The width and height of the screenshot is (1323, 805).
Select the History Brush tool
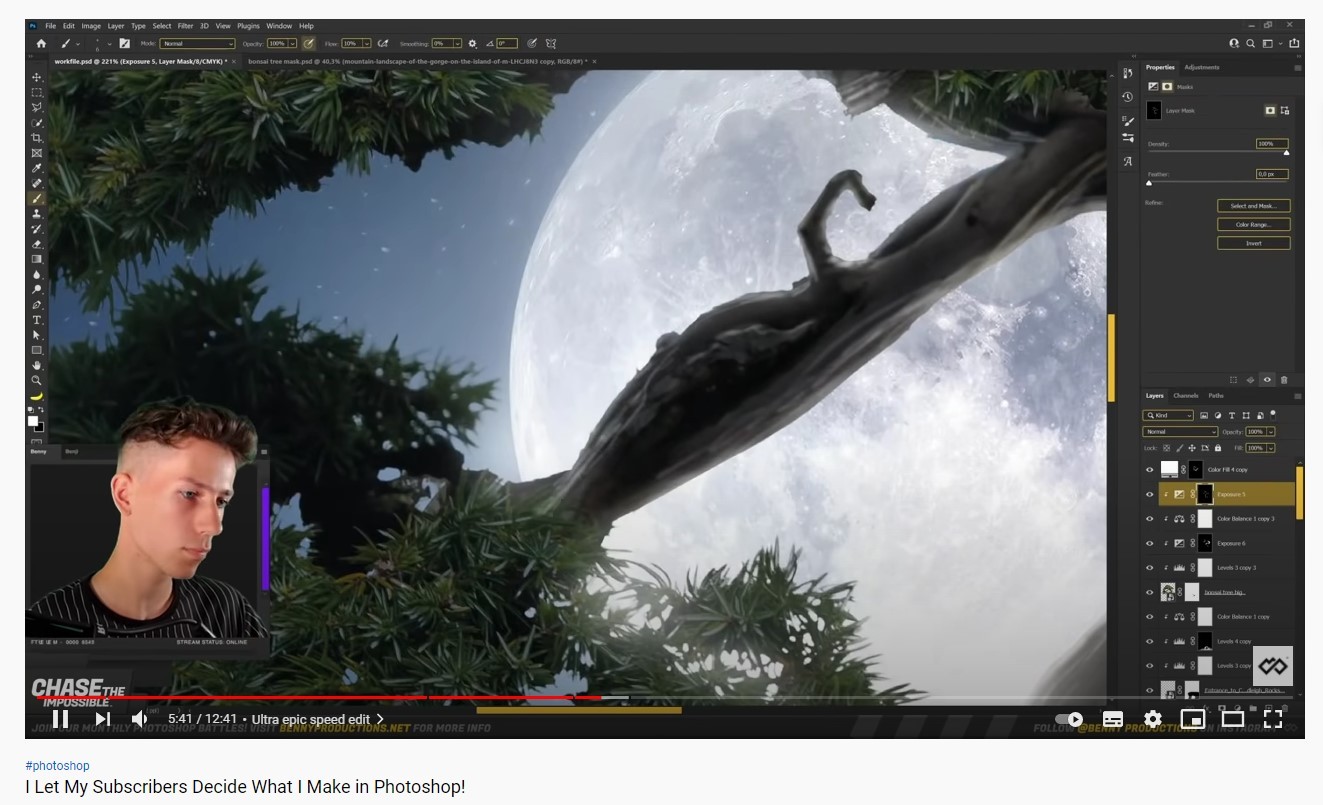(37, 229)
